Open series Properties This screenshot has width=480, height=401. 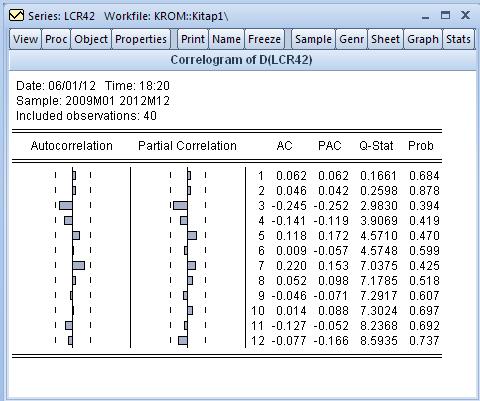(141, 39)
